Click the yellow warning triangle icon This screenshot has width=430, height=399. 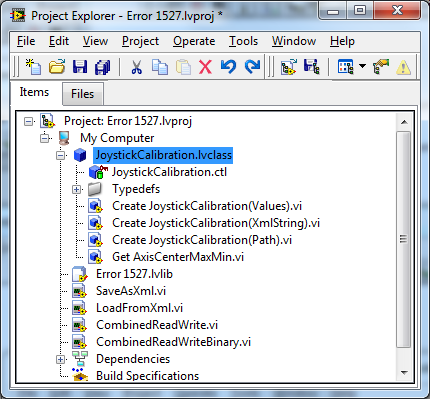click(403, 67)
